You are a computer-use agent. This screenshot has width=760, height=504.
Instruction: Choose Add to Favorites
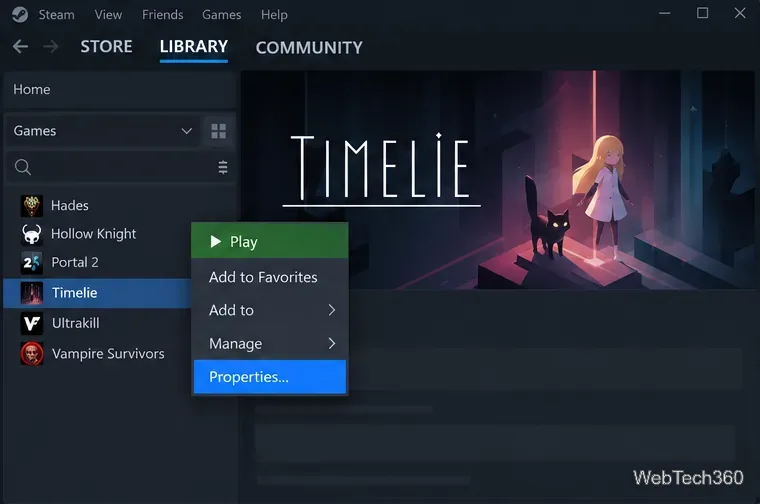[x=270, y=277]
